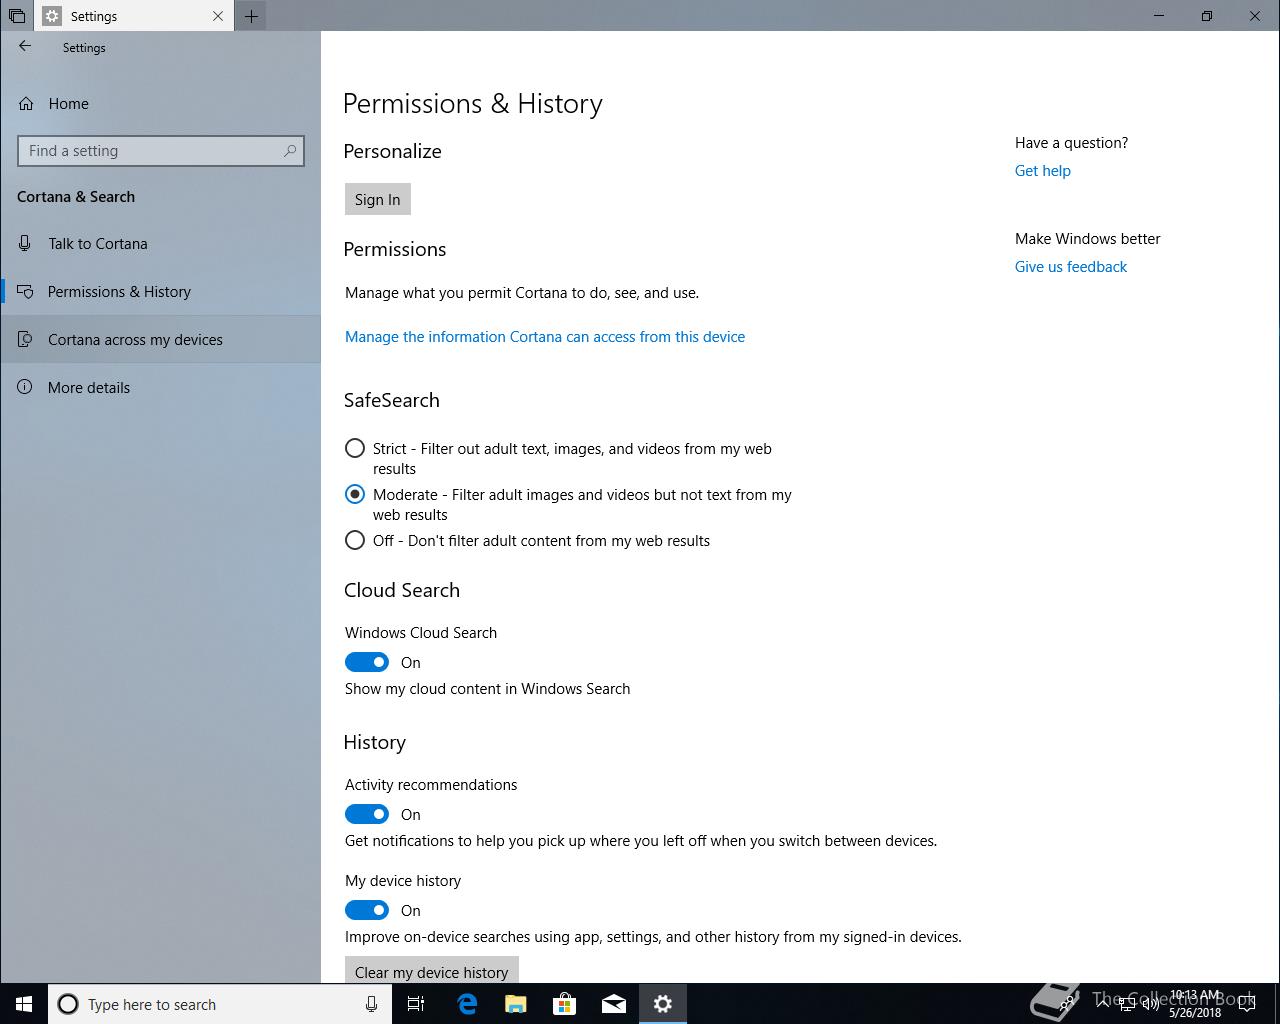The image size is (1280, 1024).
Task: Click Clear my device history button
Action: coord(432,970)
